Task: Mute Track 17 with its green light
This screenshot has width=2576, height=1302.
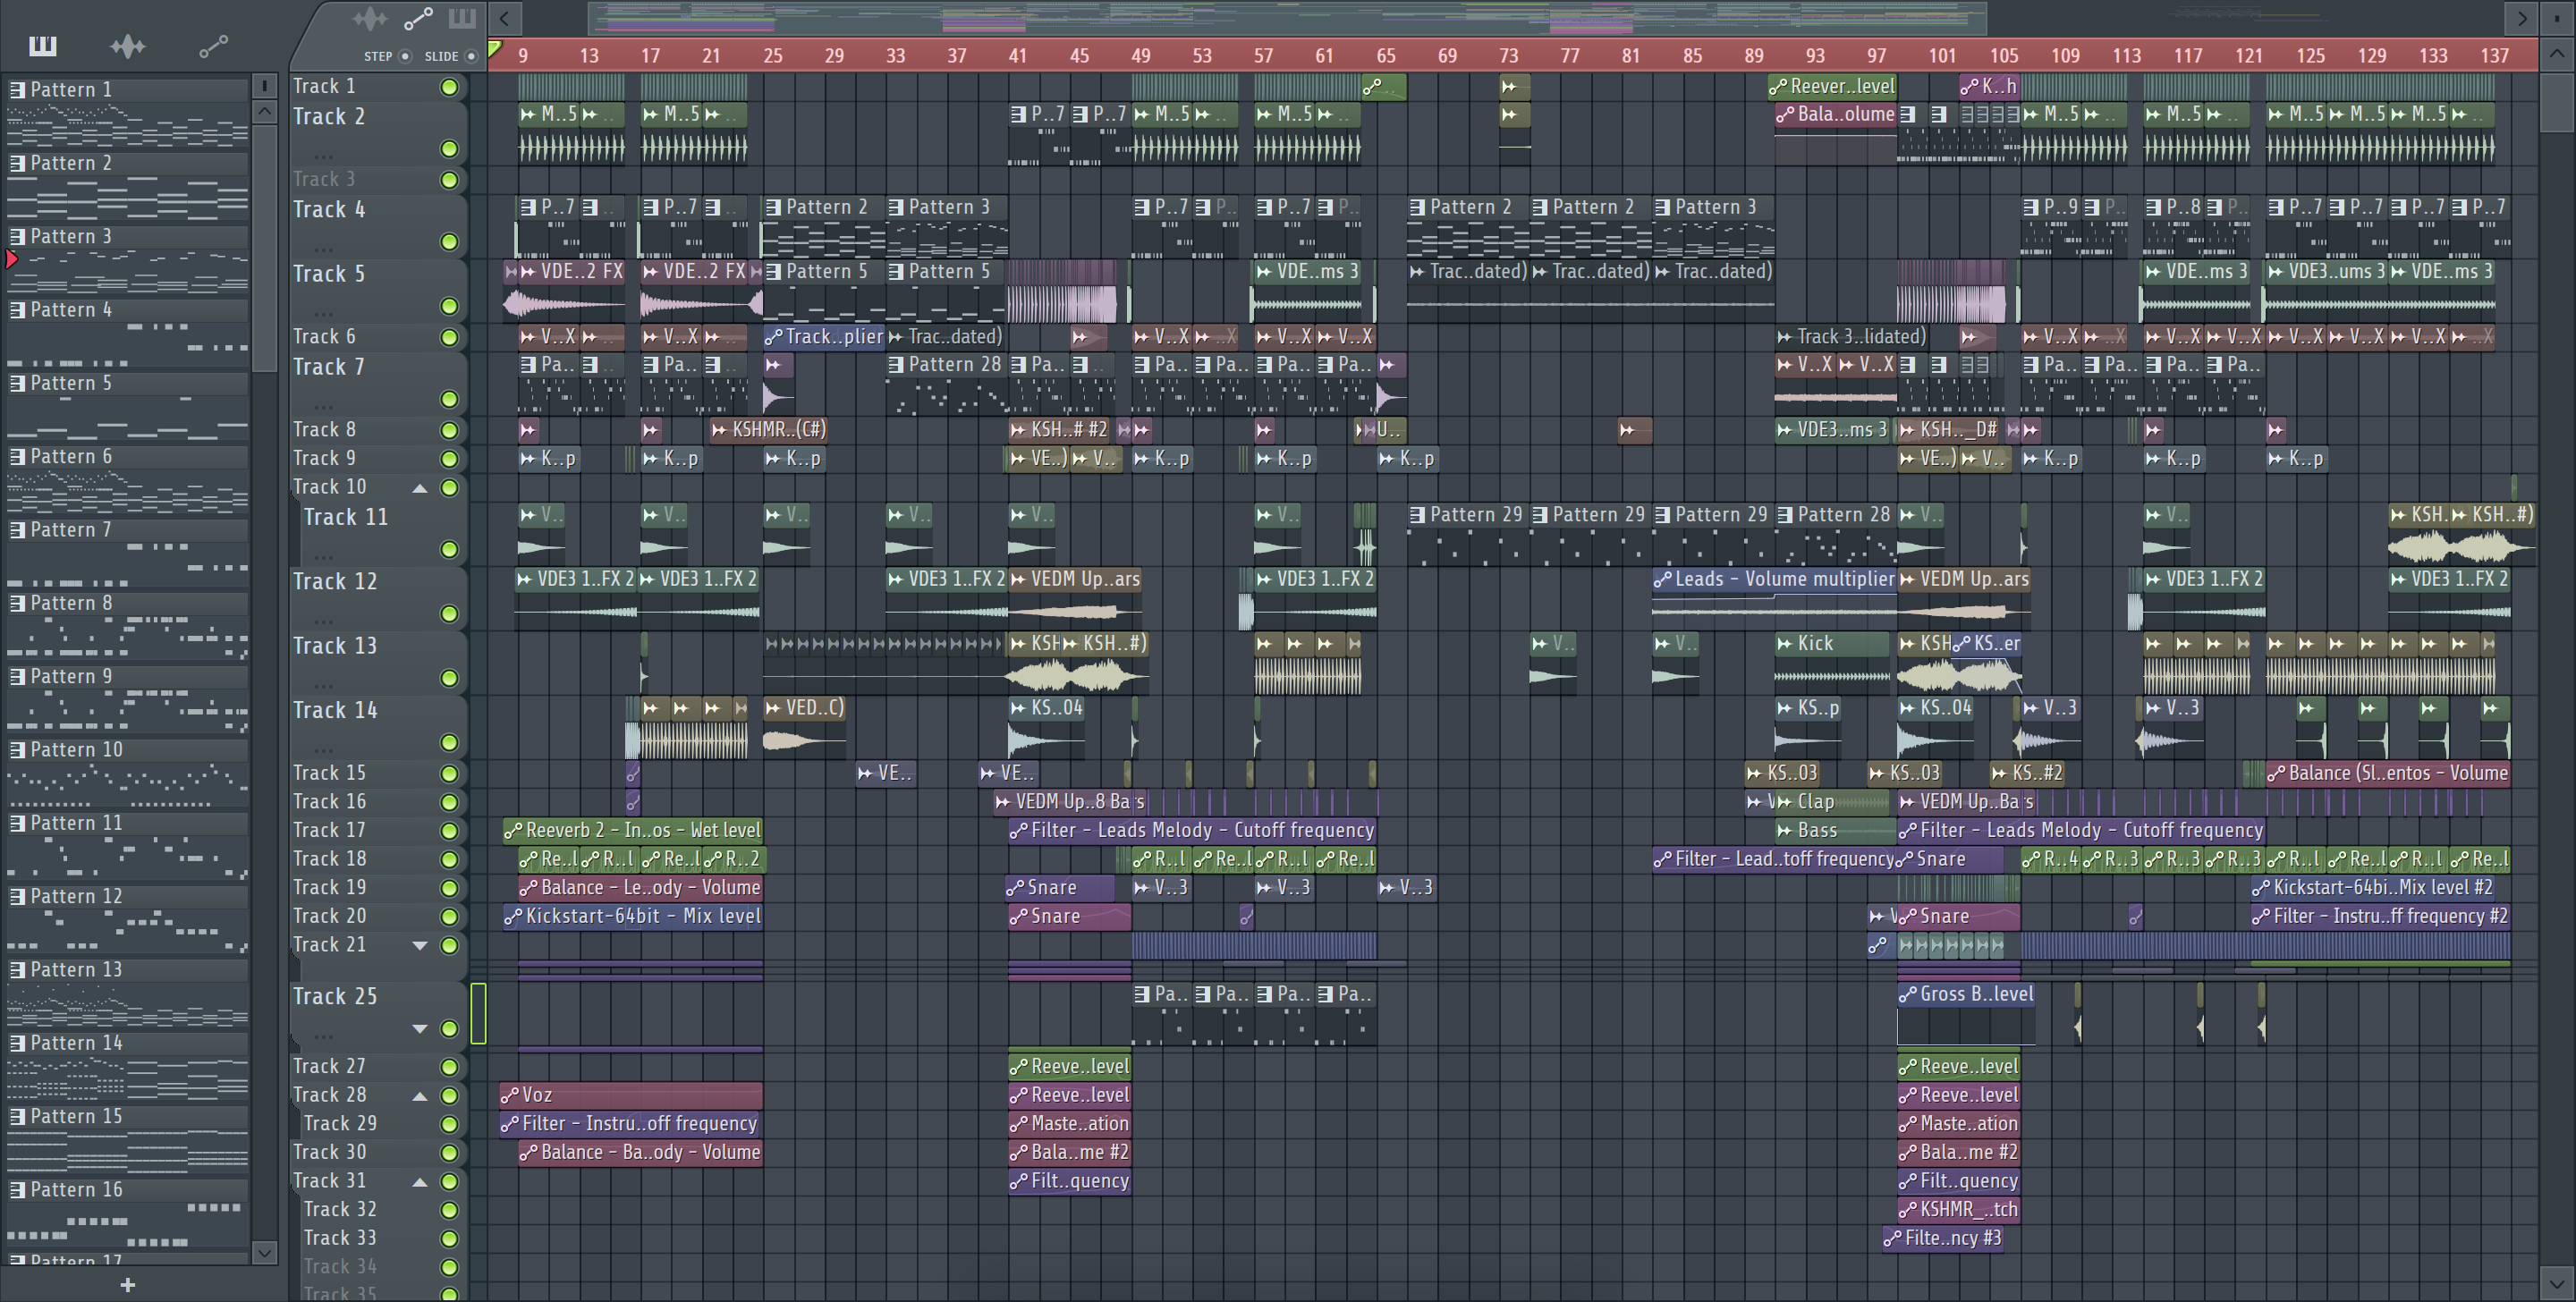Action: [x=449, y=831]
